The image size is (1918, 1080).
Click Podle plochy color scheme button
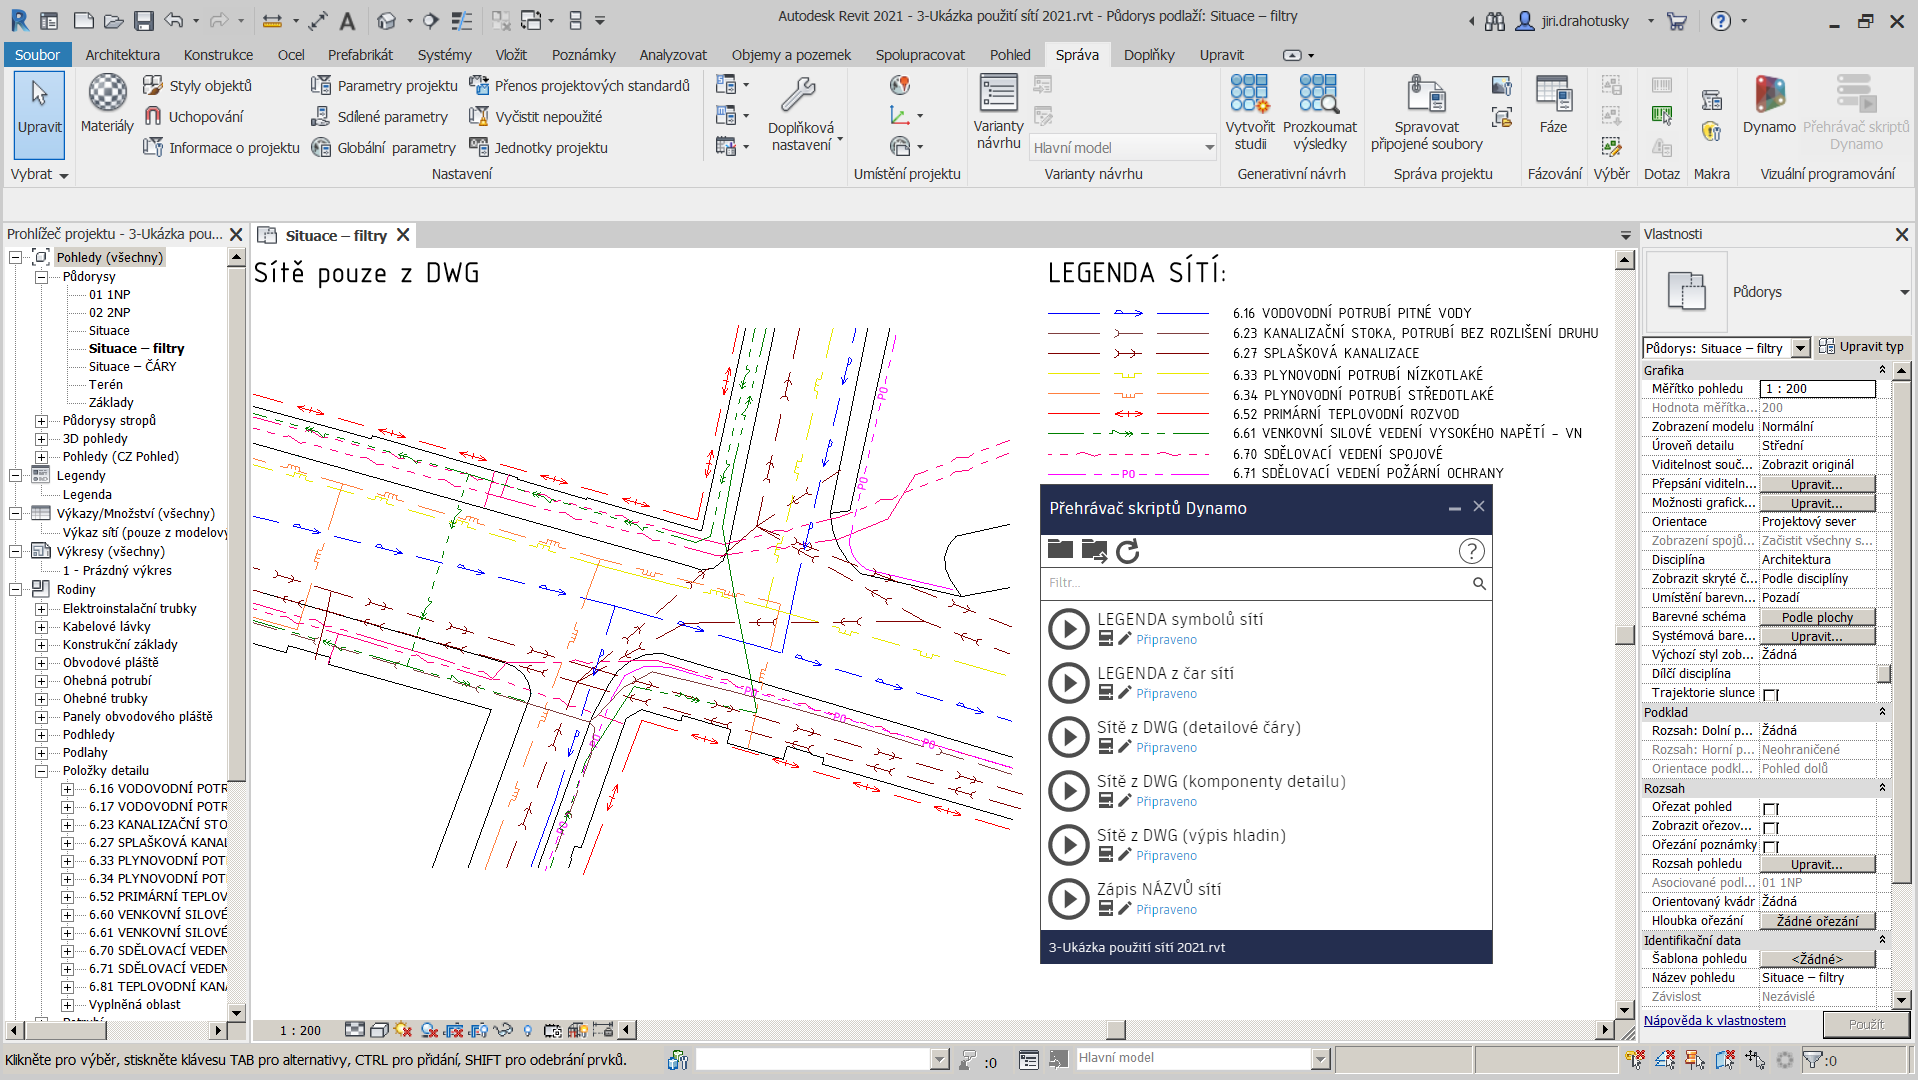pos(1817,618)
